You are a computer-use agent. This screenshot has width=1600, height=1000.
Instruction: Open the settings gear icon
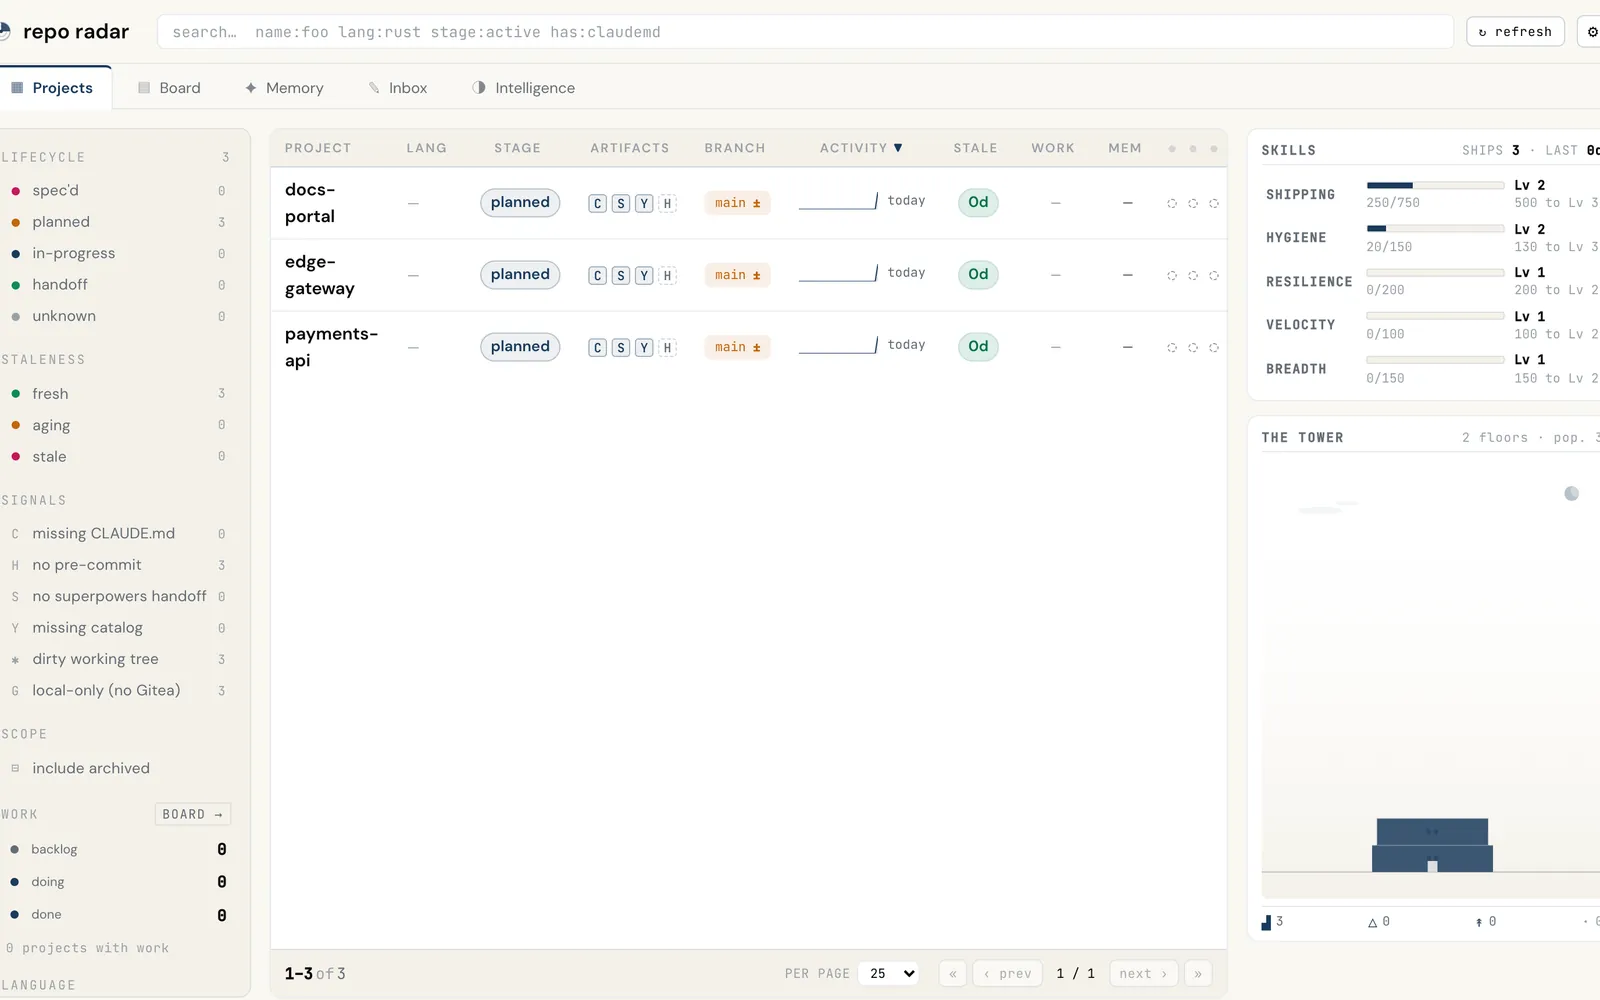tap(1591, 32)
